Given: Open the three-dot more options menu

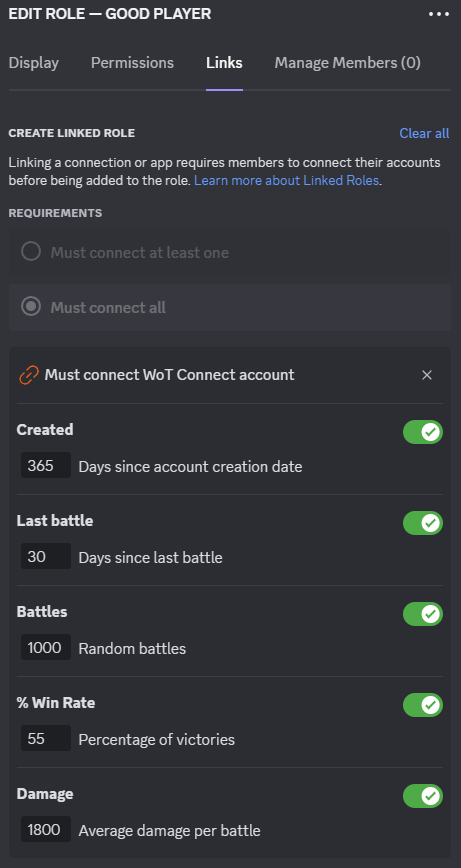Looking at the screenshot, I should pos(439,14).
